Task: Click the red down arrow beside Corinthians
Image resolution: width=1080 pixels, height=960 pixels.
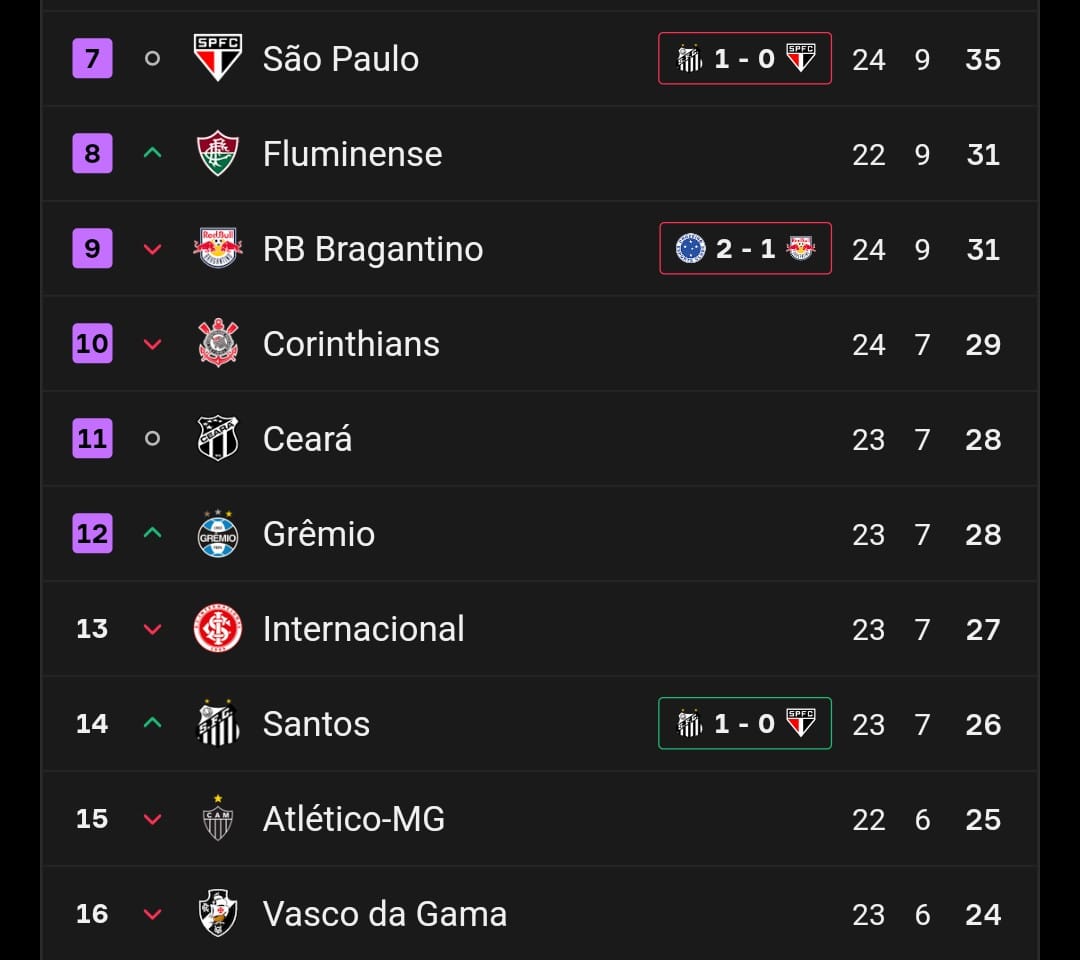Action: (x=152, y=344)
